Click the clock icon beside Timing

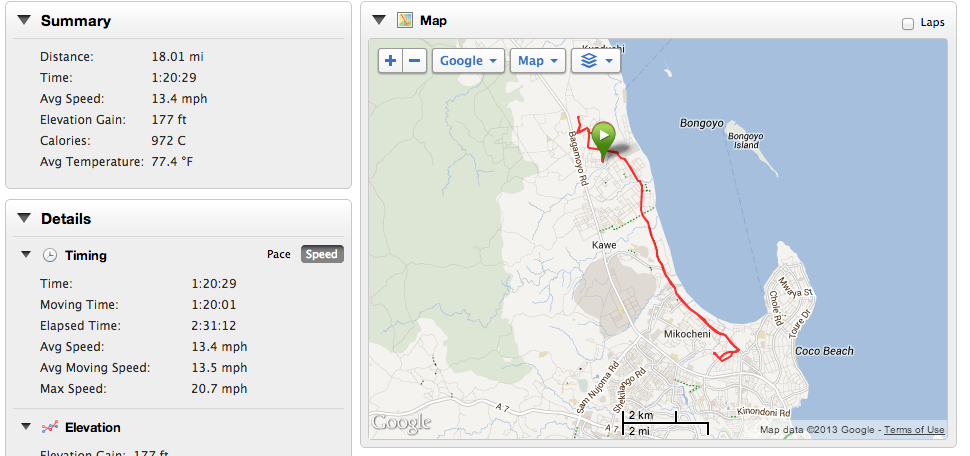point(49,256)
